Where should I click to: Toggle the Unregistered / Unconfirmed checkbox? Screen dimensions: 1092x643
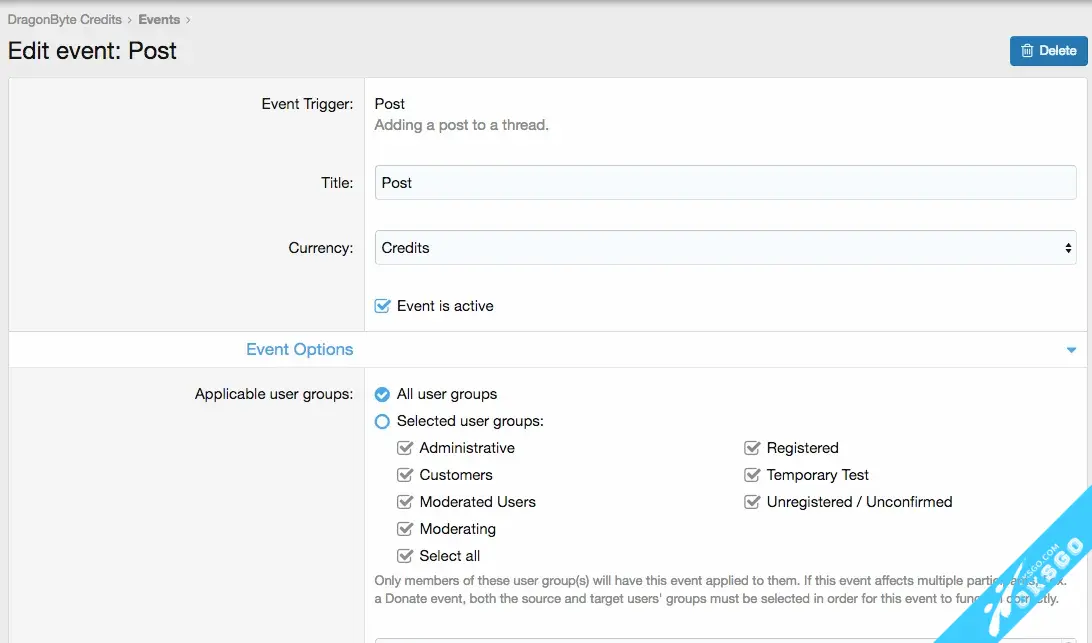(x=752, y=503)
